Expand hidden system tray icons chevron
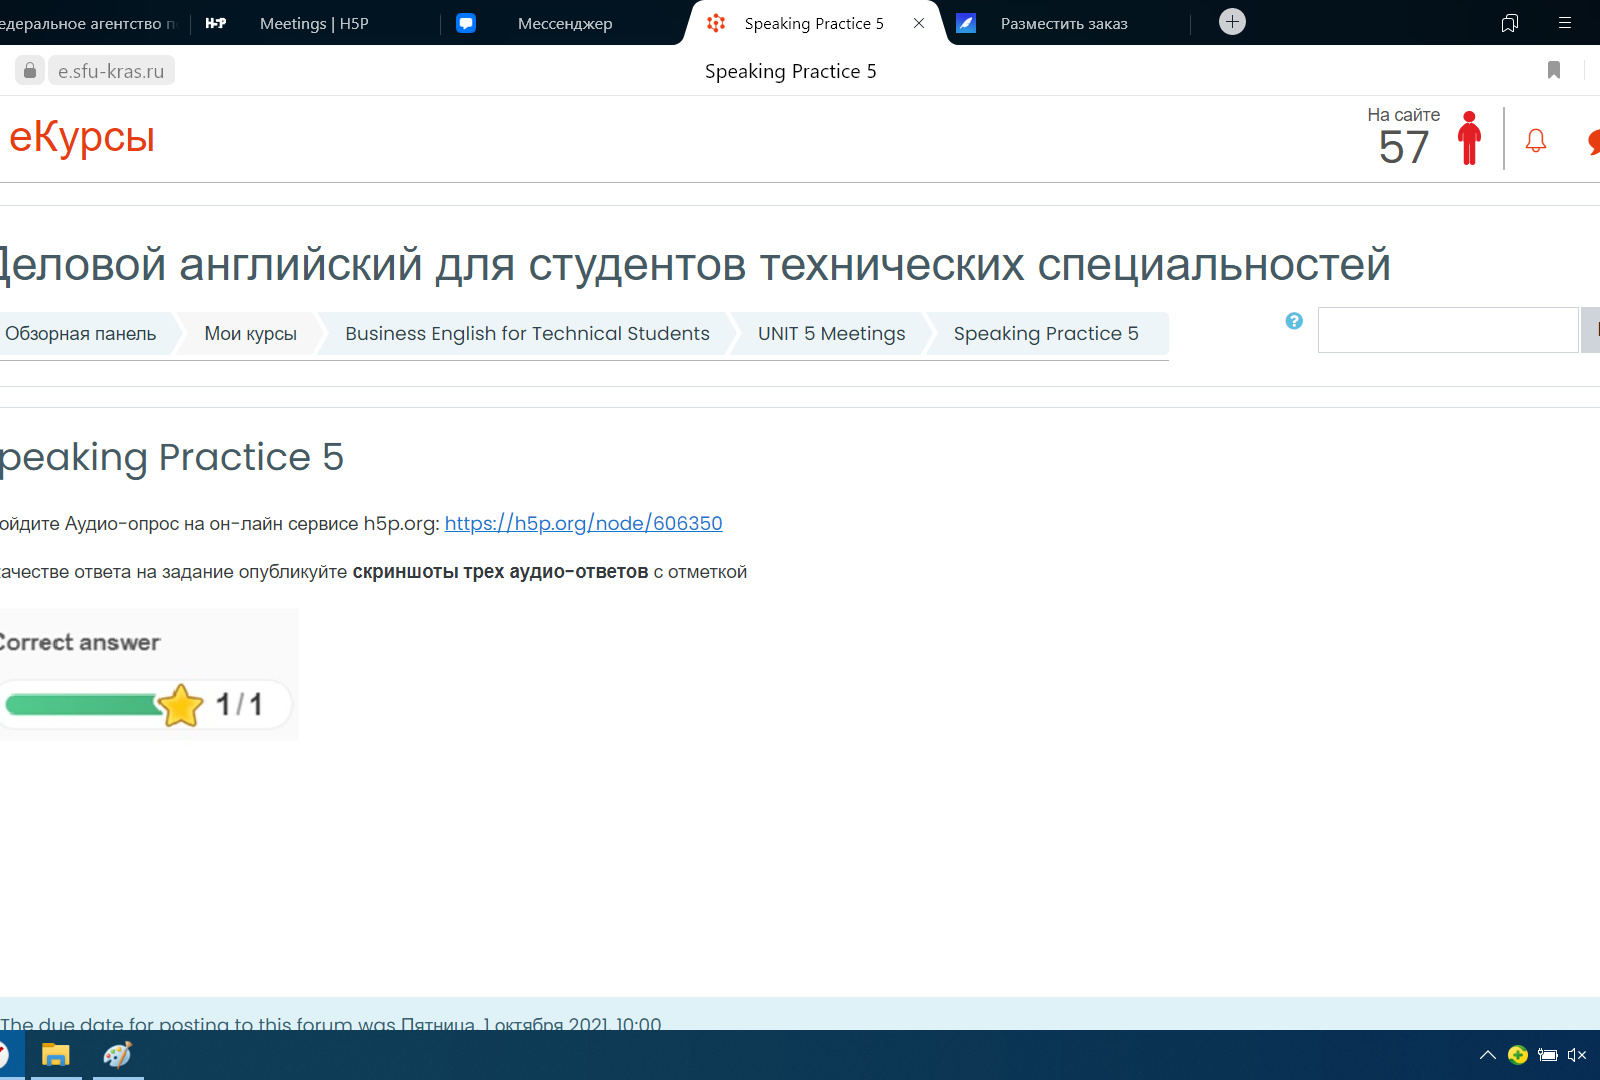 (x=1488, y=1055)
